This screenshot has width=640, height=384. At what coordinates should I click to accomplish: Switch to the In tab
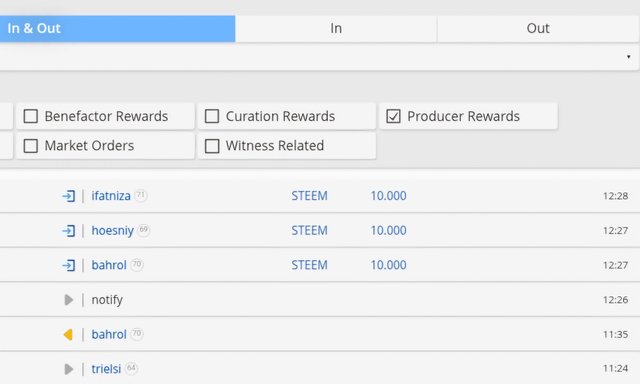coord(336,29)
